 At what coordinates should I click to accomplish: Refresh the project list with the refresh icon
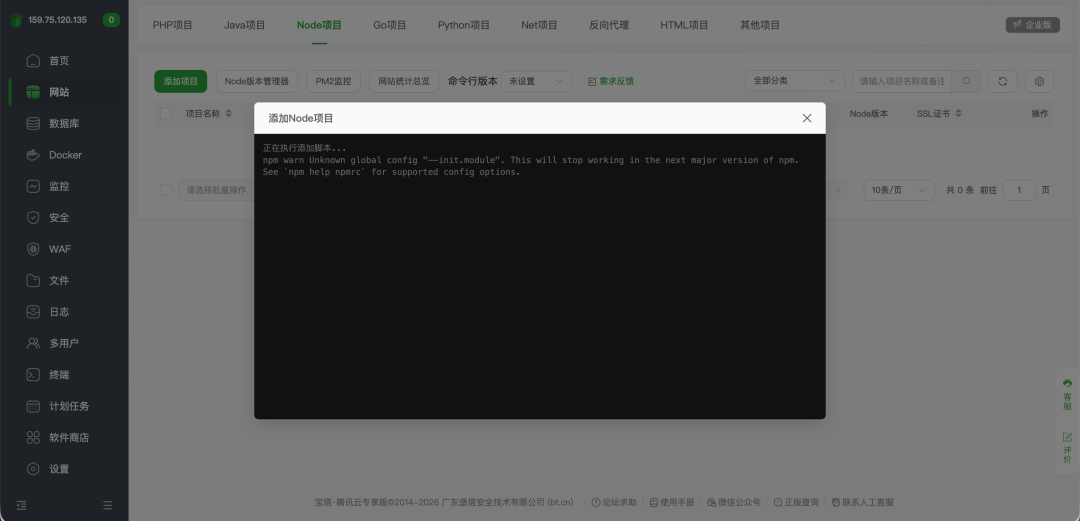pyautogui.click(x=1003, y=81)
